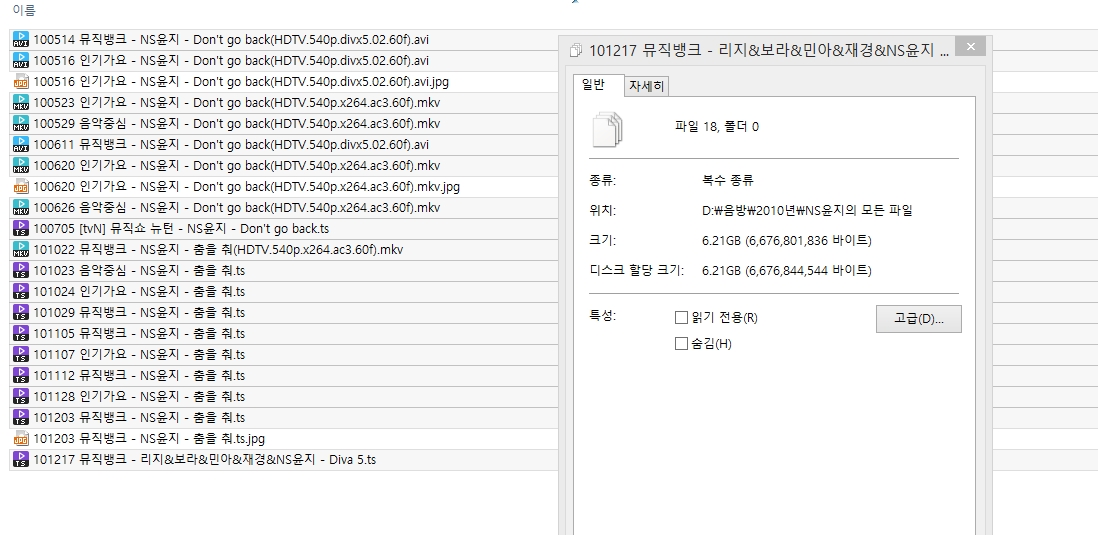Click the title bar icon of properties dialog
Image resolution: width=1098 pixels, height=535 pixels.
(576, 50)
